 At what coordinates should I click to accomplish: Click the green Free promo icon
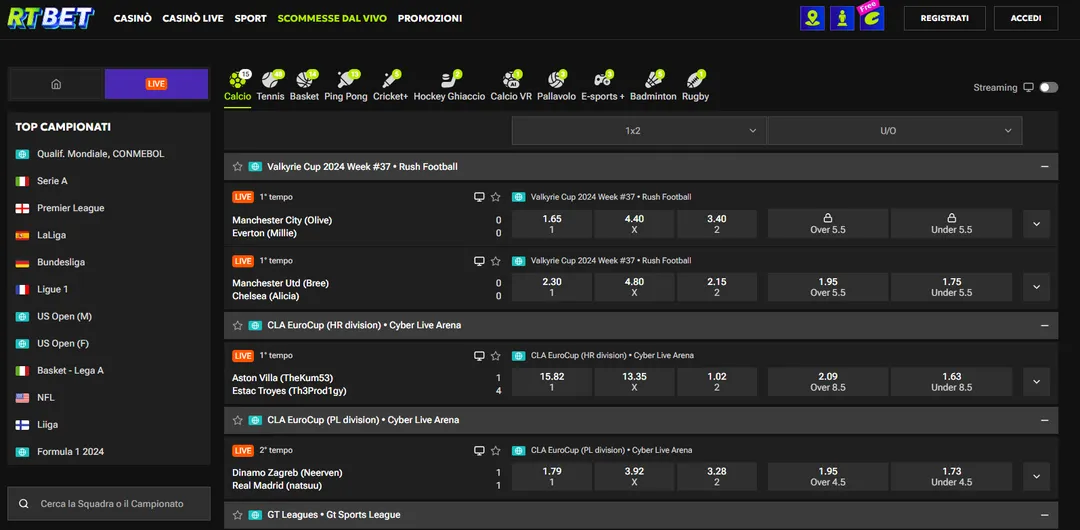tap(871, 18)
